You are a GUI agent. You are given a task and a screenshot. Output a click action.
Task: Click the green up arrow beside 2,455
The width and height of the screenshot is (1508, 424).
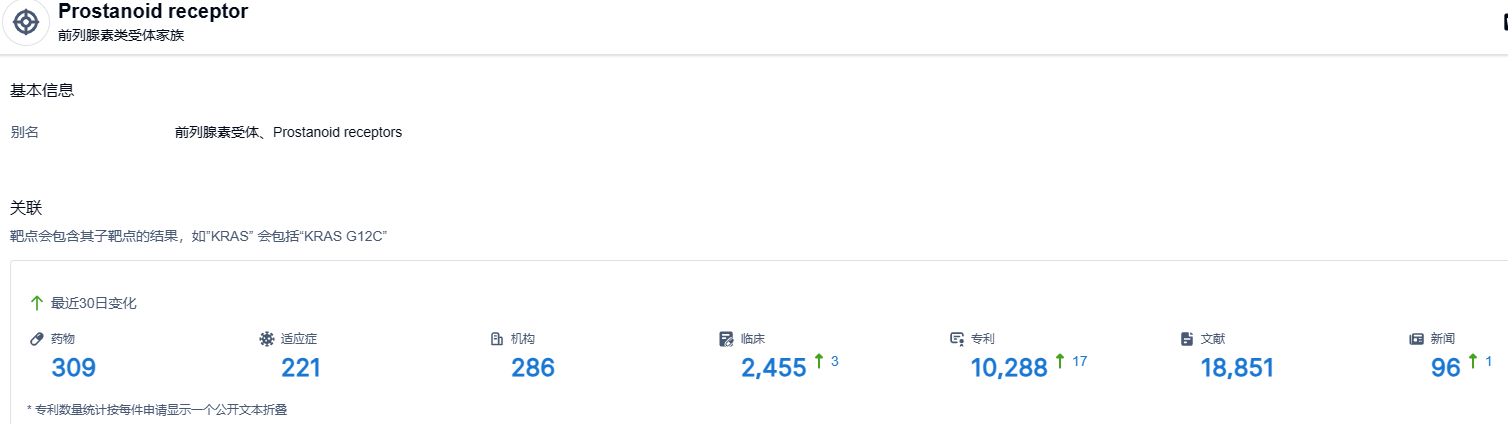(818, 362)
